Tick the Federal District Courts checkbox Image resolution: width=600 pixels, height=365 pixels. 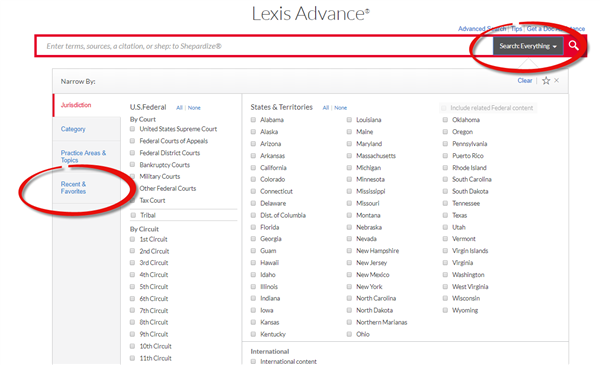tap(132, 153)
